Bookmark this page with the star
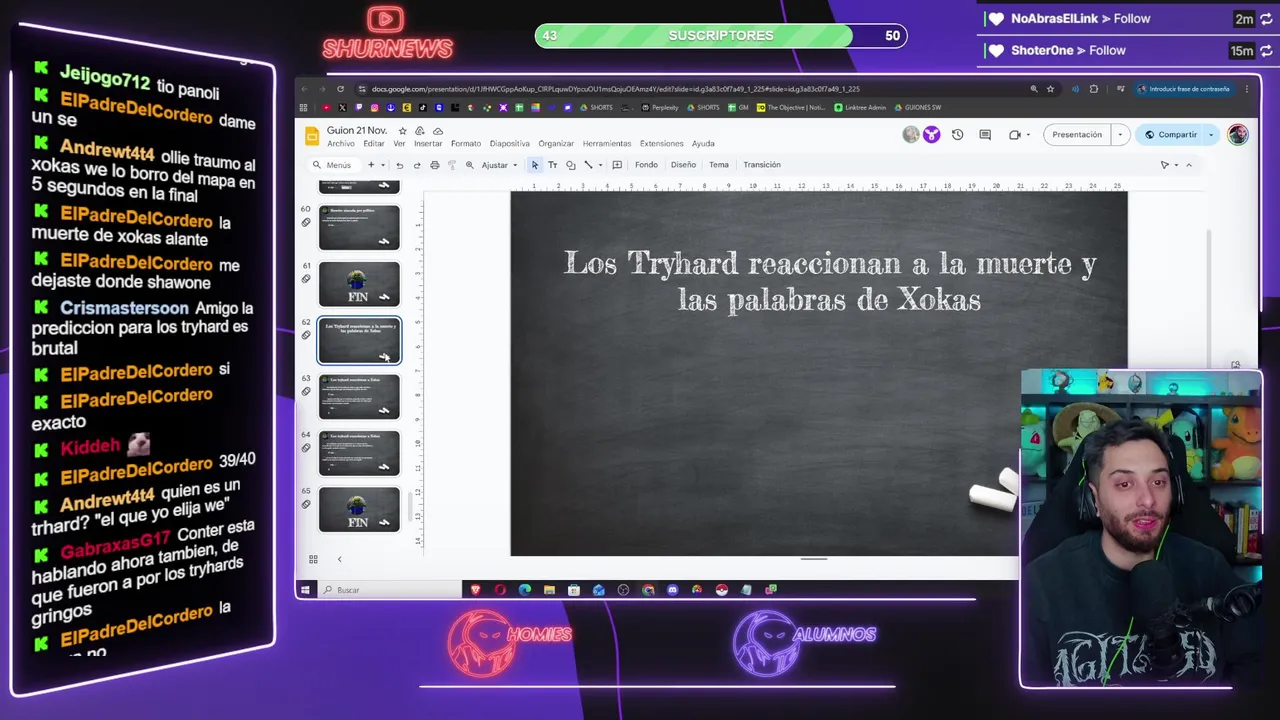The image size is (1280, 720). point(1050,89)
